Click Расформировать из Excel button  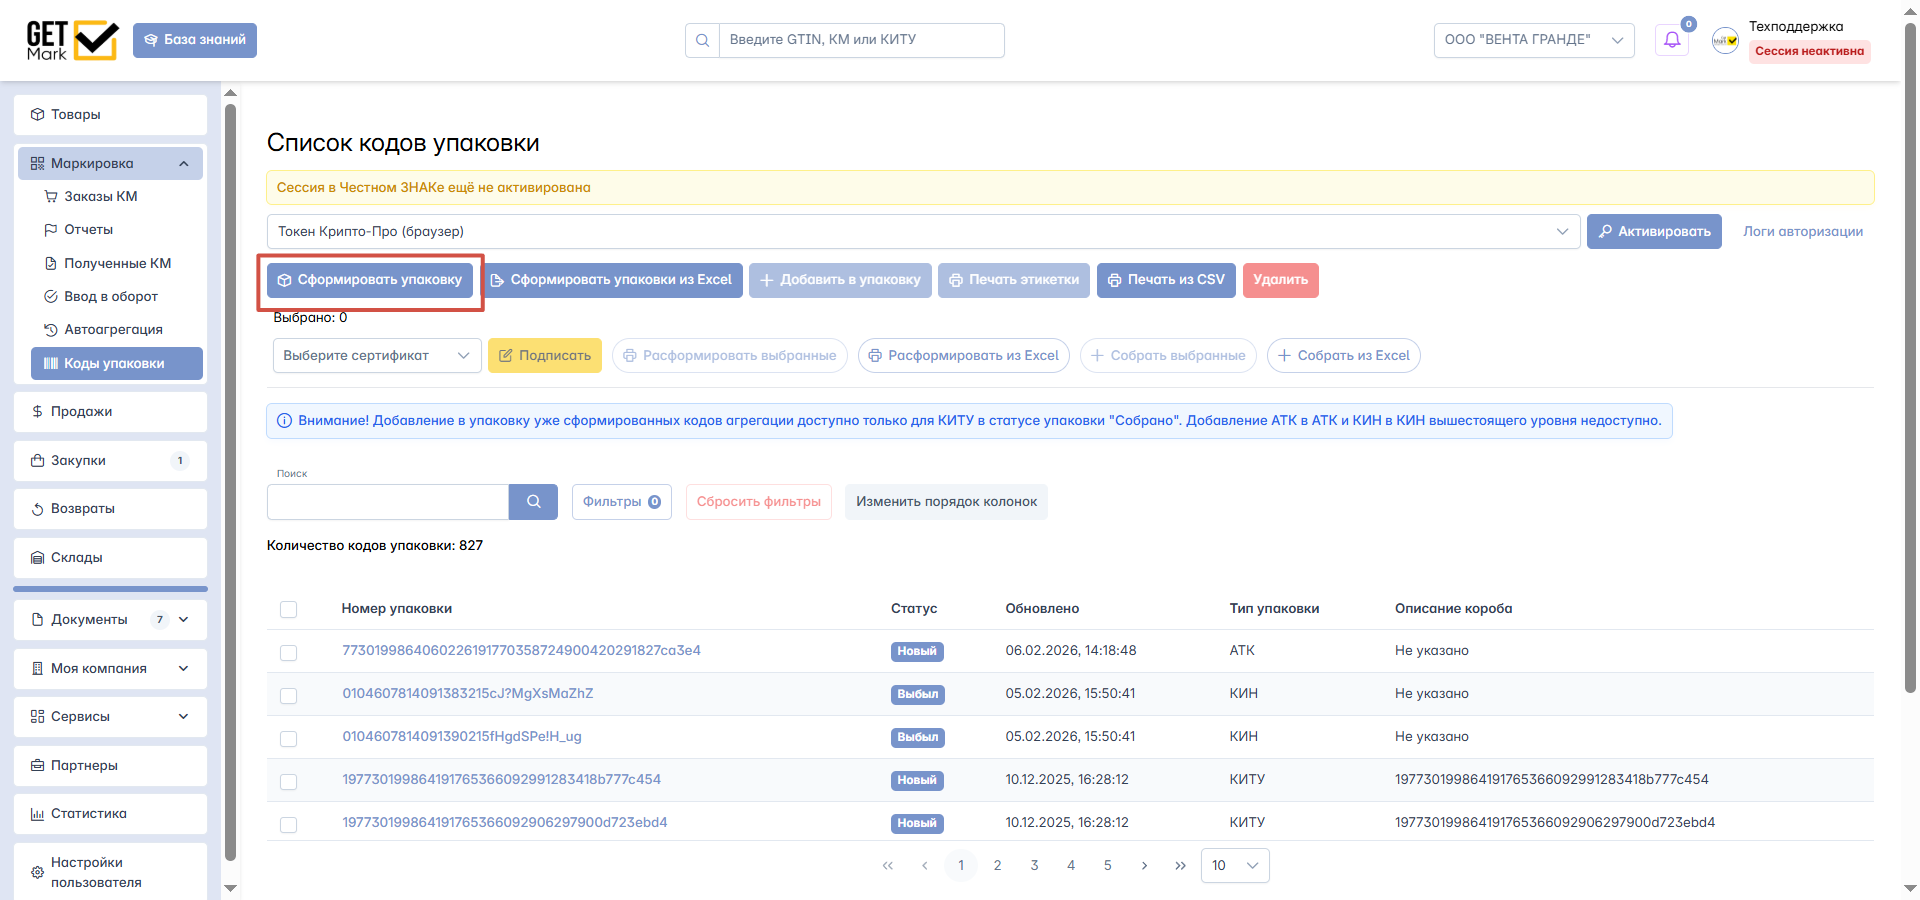pyautogui.click(x=964, y=356)
